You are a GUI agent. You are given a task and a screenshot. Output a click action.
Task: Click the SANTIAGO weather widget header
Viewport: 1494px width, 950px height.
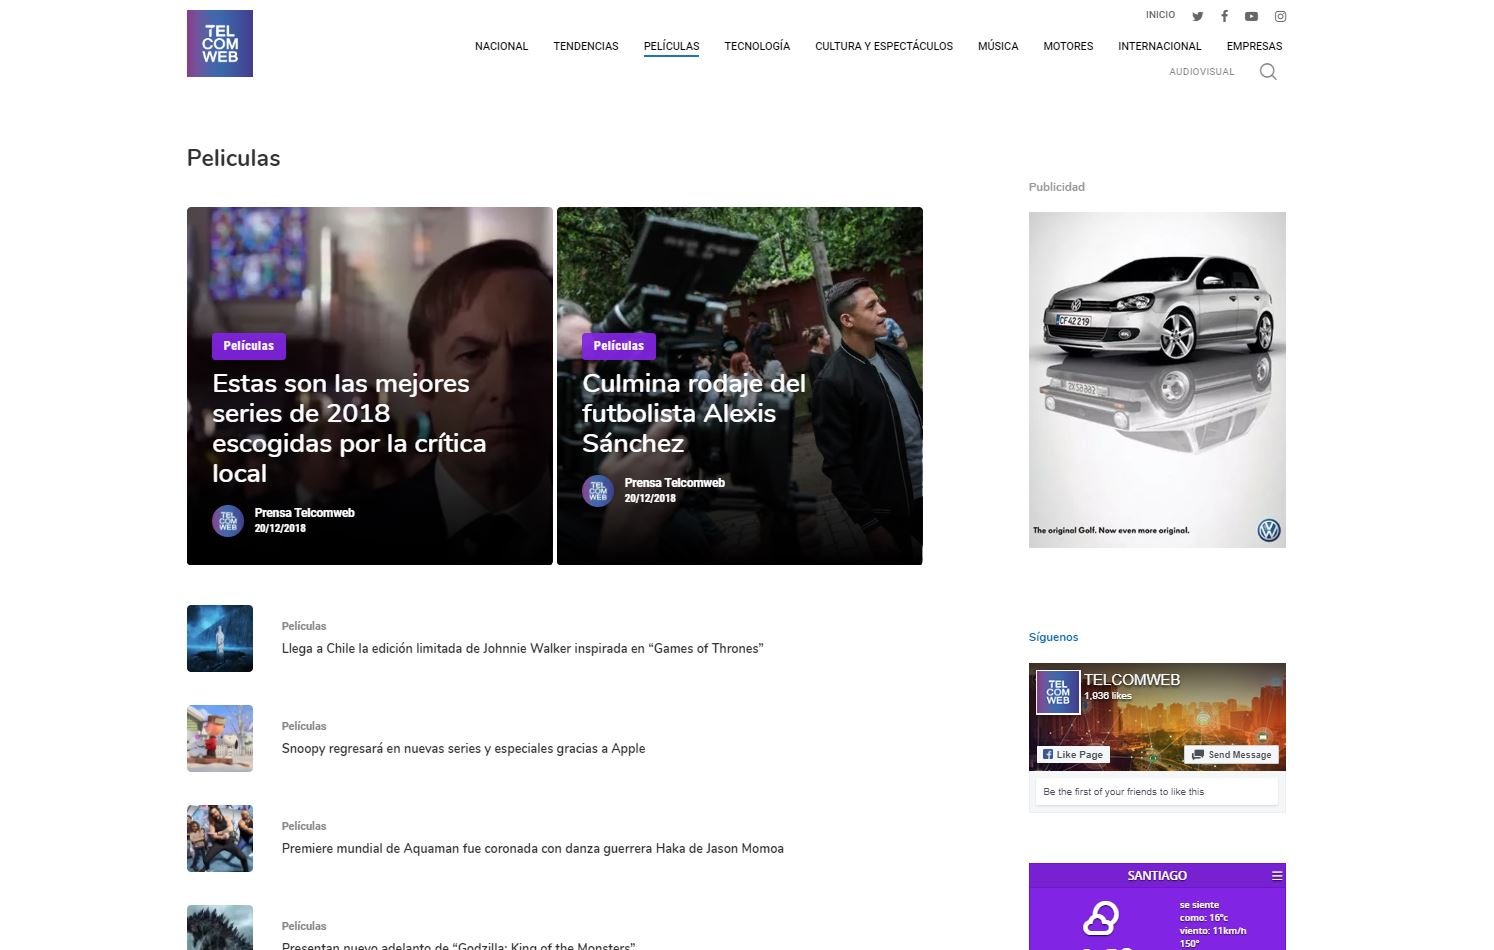[x=1157, y=875]
